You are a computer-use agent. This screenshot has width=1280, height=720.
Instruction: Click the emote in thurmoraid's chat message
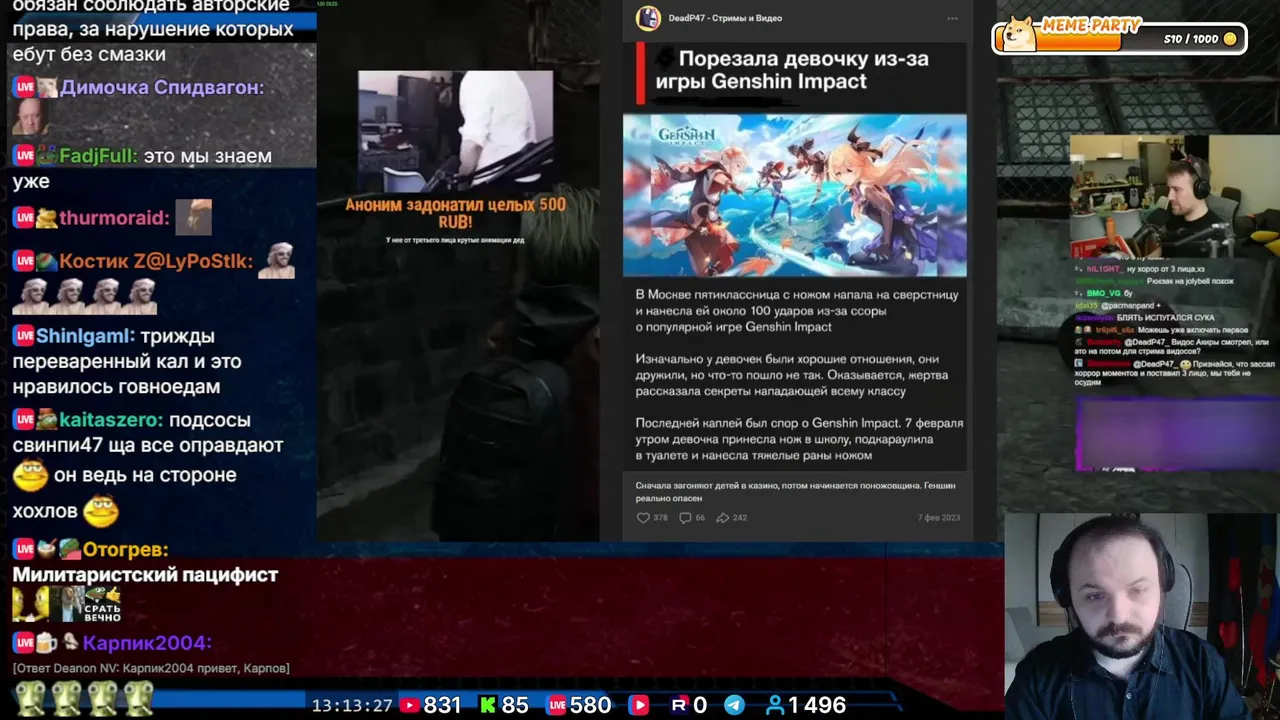194,217
